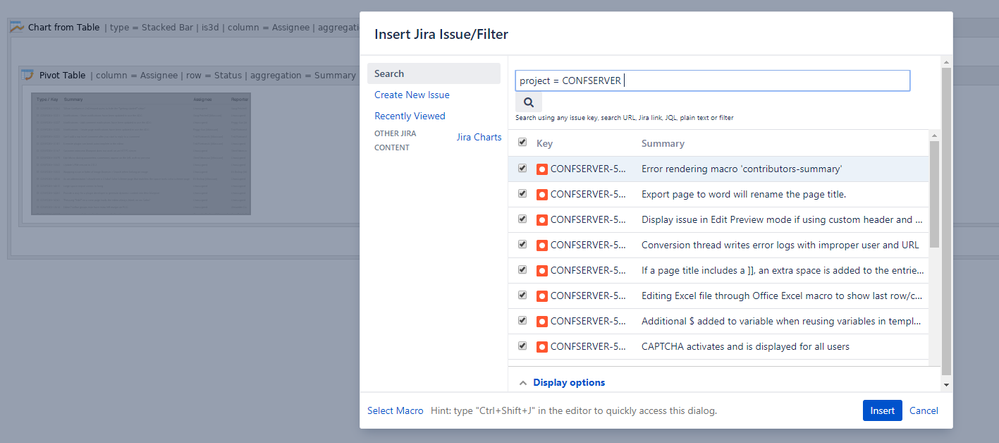
Task: Click the magnifier search button
Action: pos(528,102)
